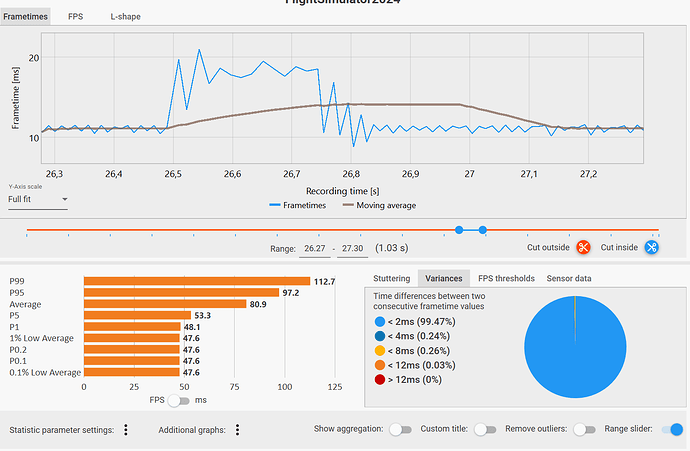Open the Y-Axis scale 'Full fit' dropdown
This screenshot has width=690, height=451.
click(x=37, y=199)
